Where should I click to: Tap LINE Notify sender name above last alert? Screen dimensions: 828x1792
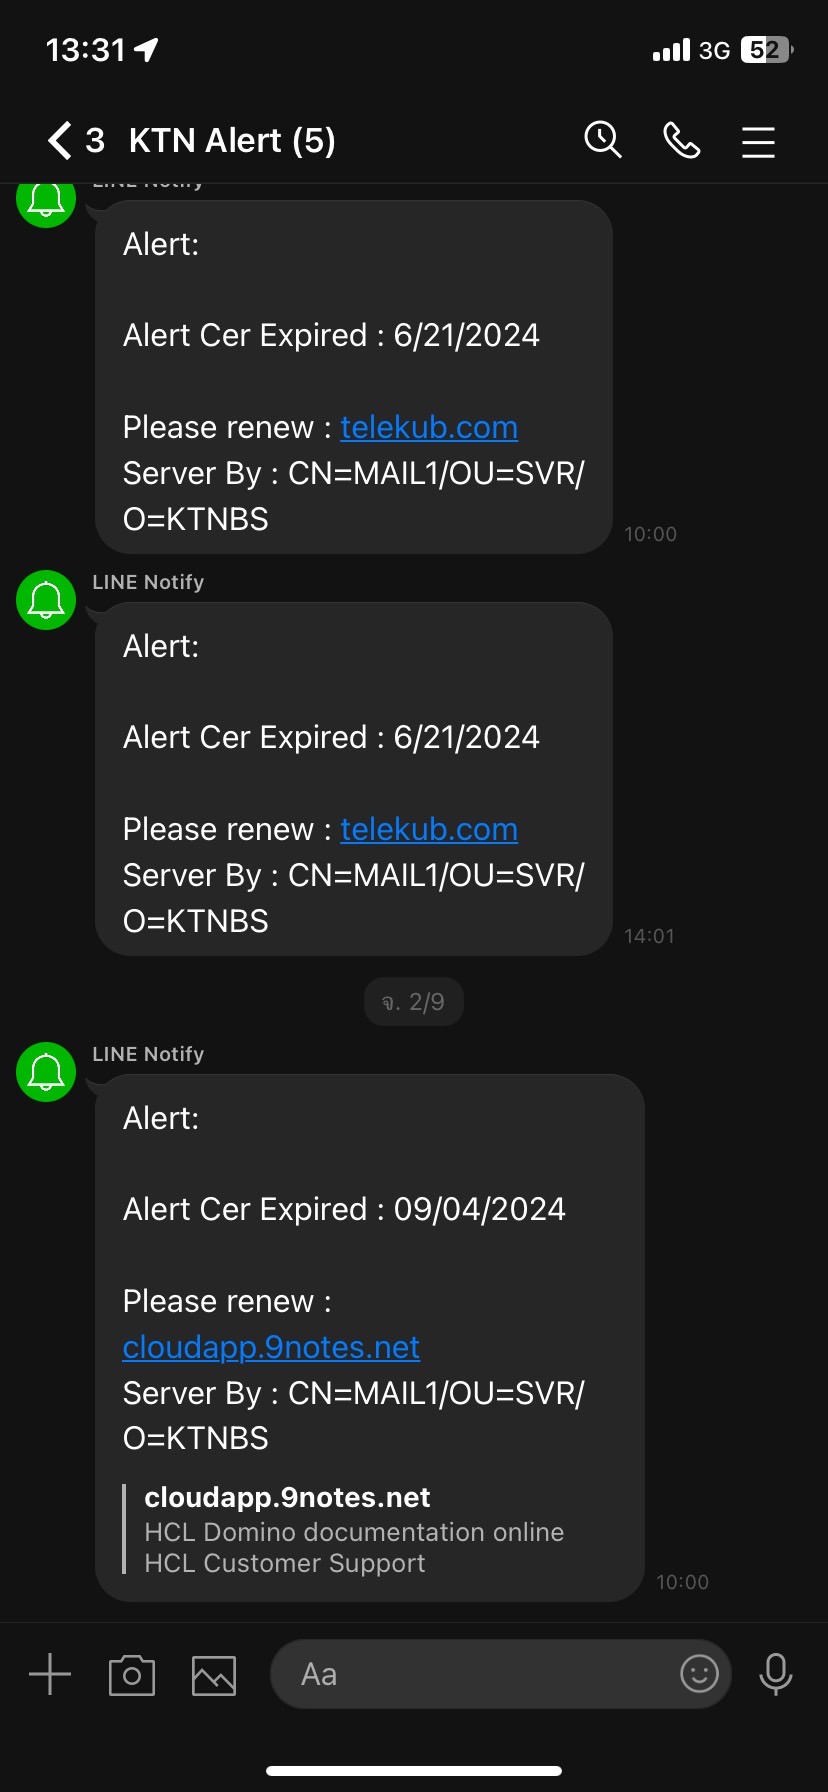pyautogui.click(x=148, y=1054)
